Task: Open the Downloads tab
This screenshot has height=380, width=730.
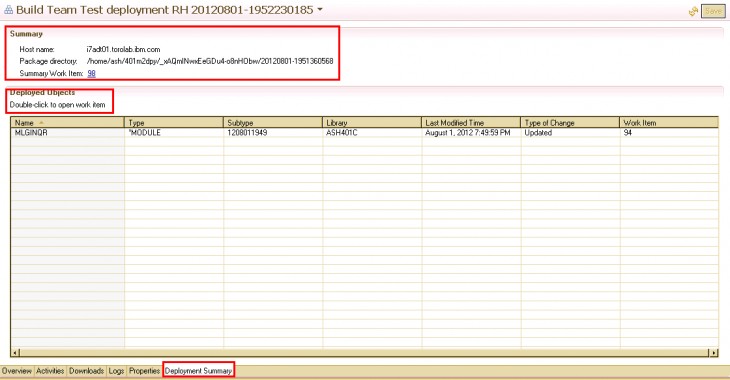Action: (x=86, y=371)
